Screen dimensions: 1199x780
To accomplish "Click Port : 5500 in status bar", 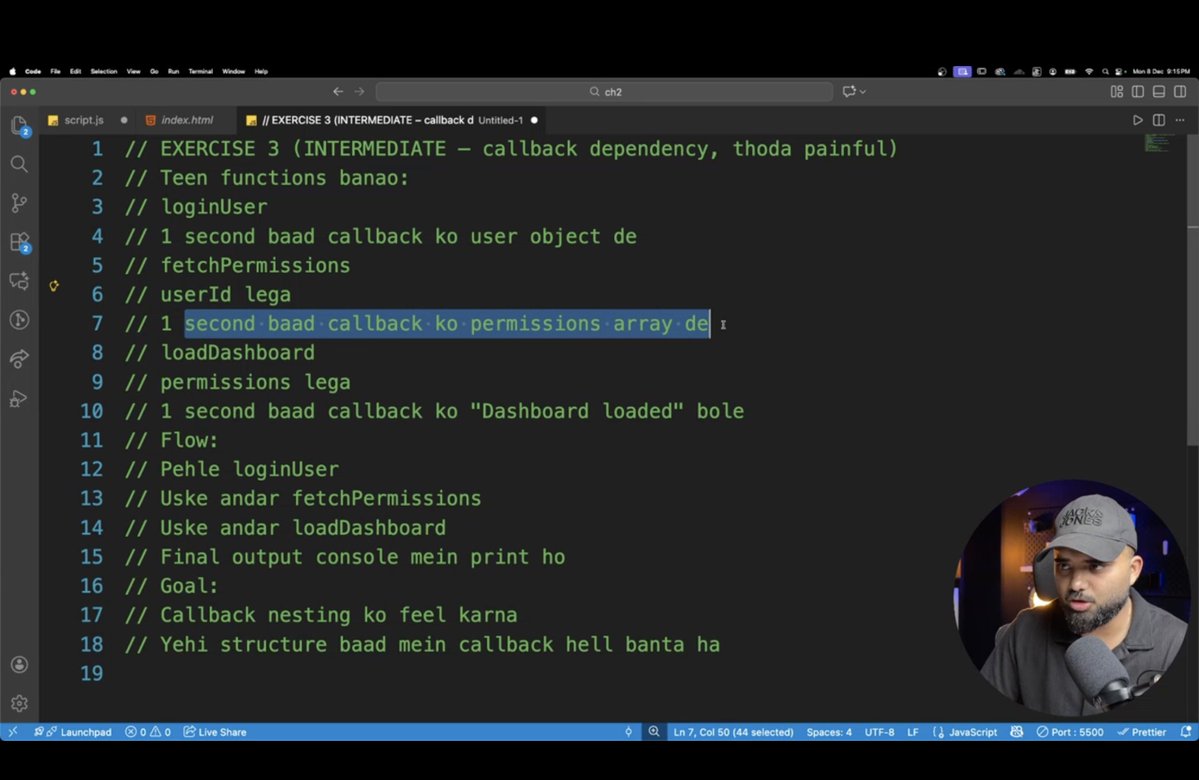I will click(x=1070, y=732).
